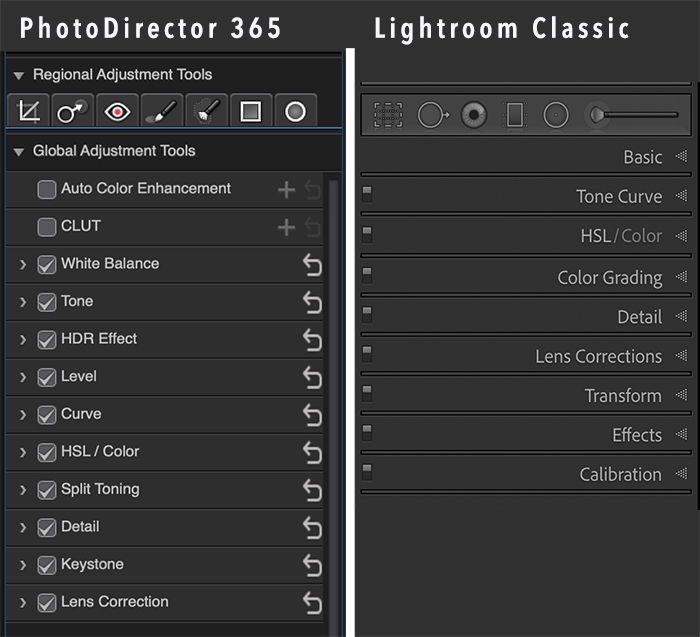Select Lightroom Radial Filter tool
This screenshot has height=637, width=700.
pyautogui.click(x=556, y=115)
